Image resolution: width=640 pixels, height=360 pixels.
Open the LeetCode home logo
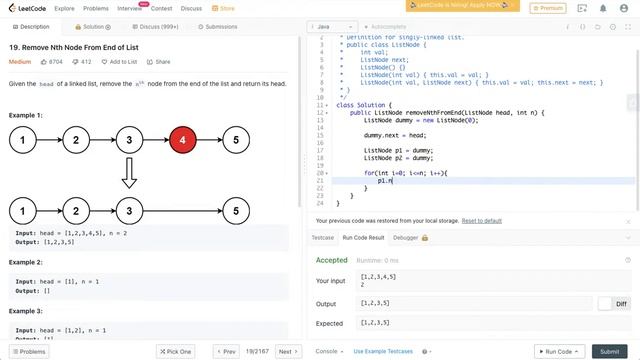coord(27,8)
